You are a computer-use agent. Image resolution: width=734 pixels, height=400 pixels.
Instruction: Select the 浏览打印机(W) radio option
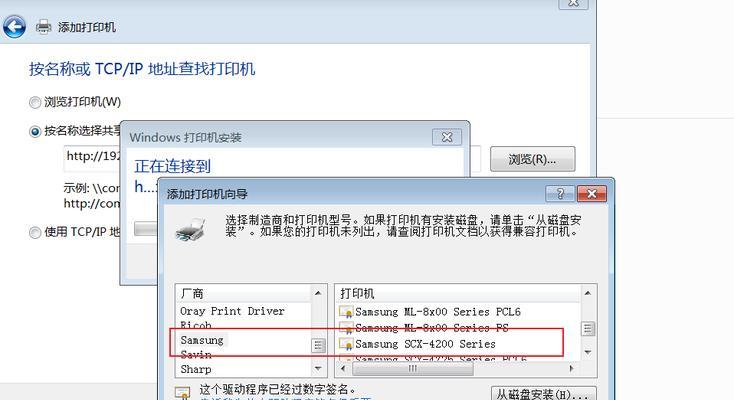tap(35, 102)
